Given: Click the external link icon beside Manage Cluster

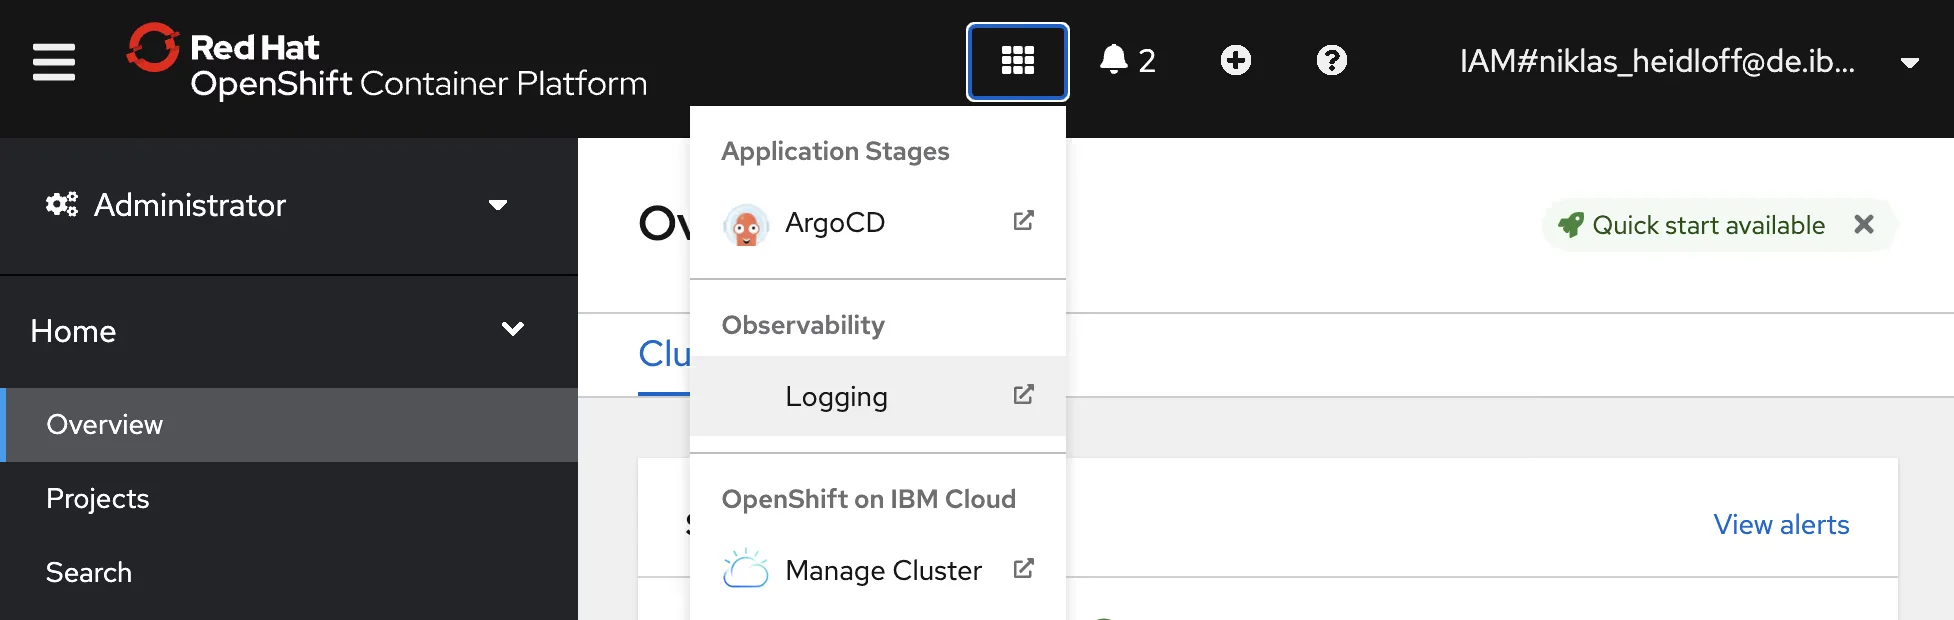Looking at the screenshot, I should point(1023,569).
